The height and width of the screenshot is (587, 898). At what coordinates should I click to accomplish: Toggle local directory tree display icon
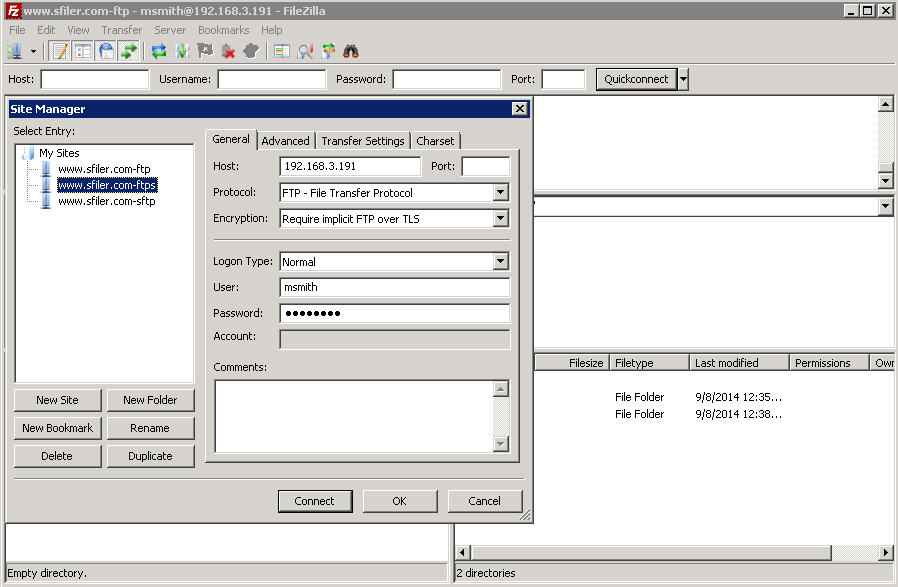(x=84, y=52)
